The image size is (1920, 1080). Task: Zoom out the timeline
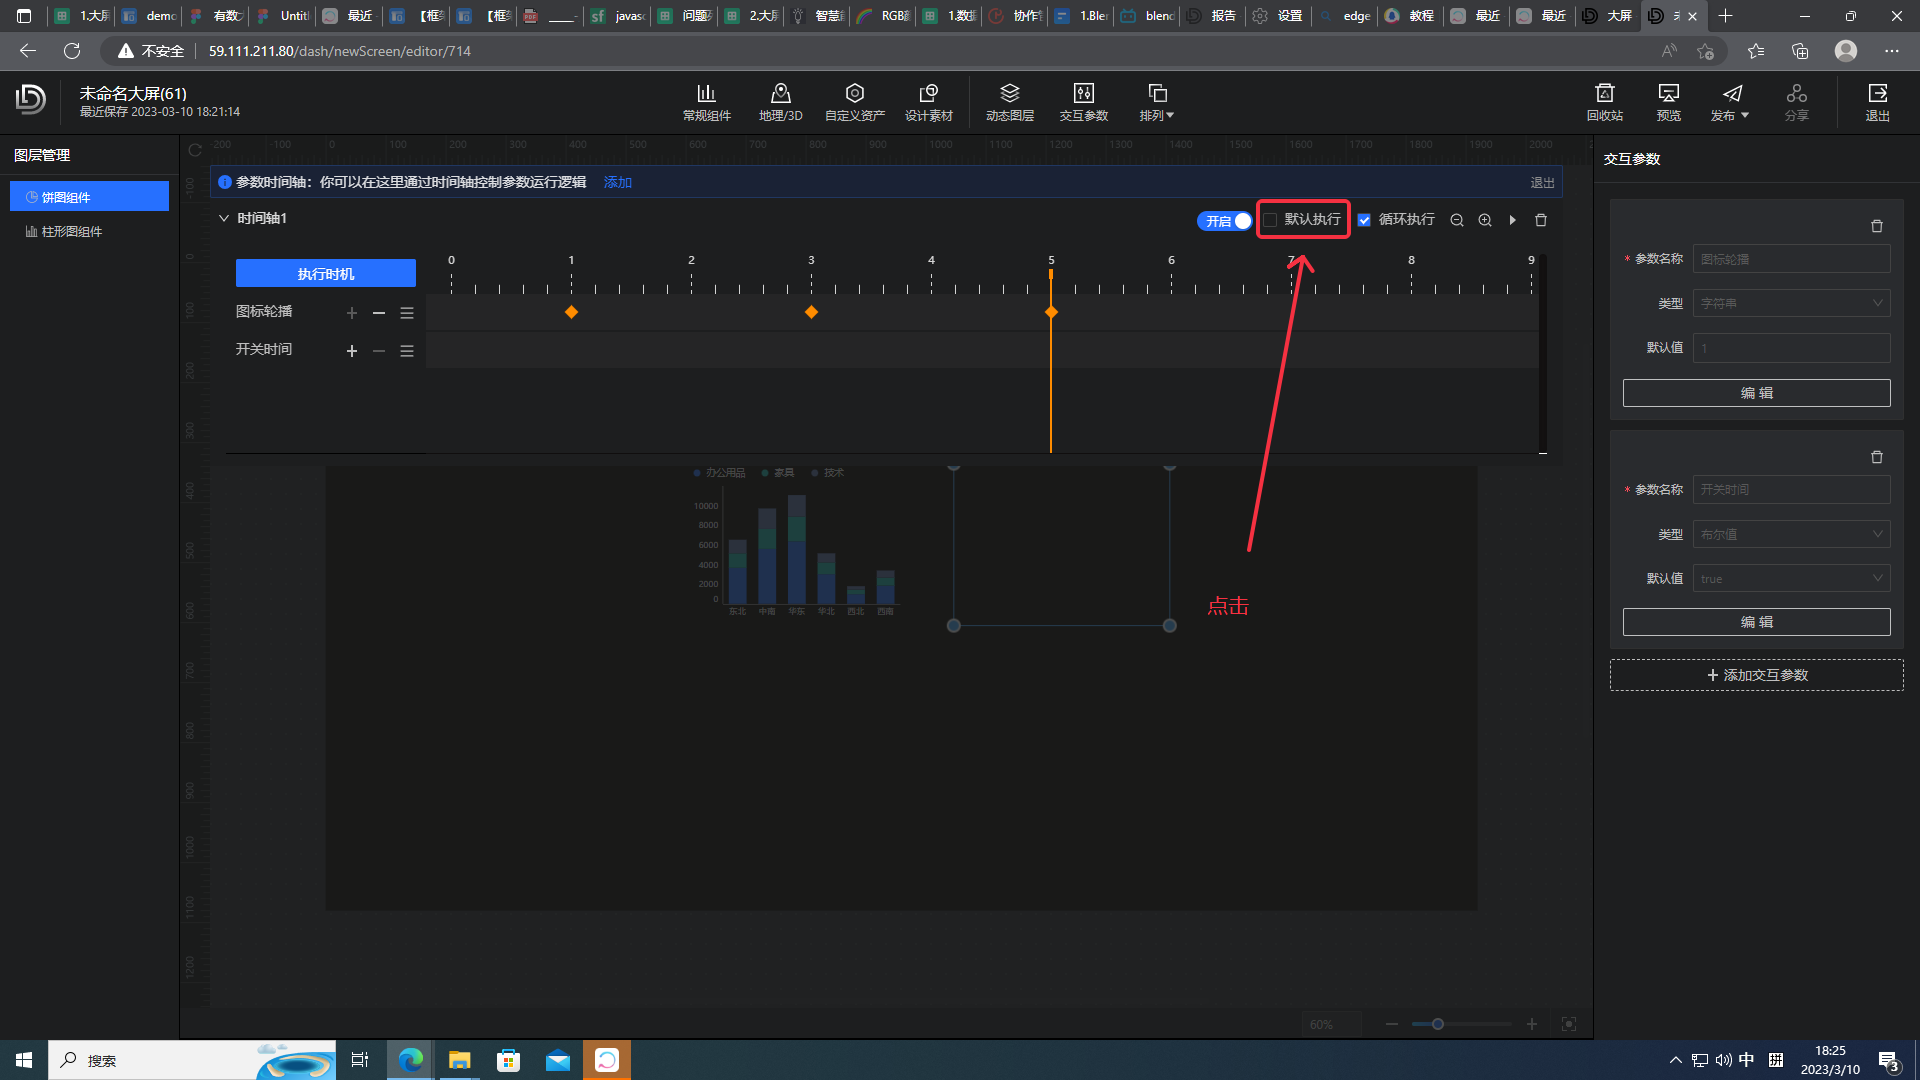click(1457, 220)
